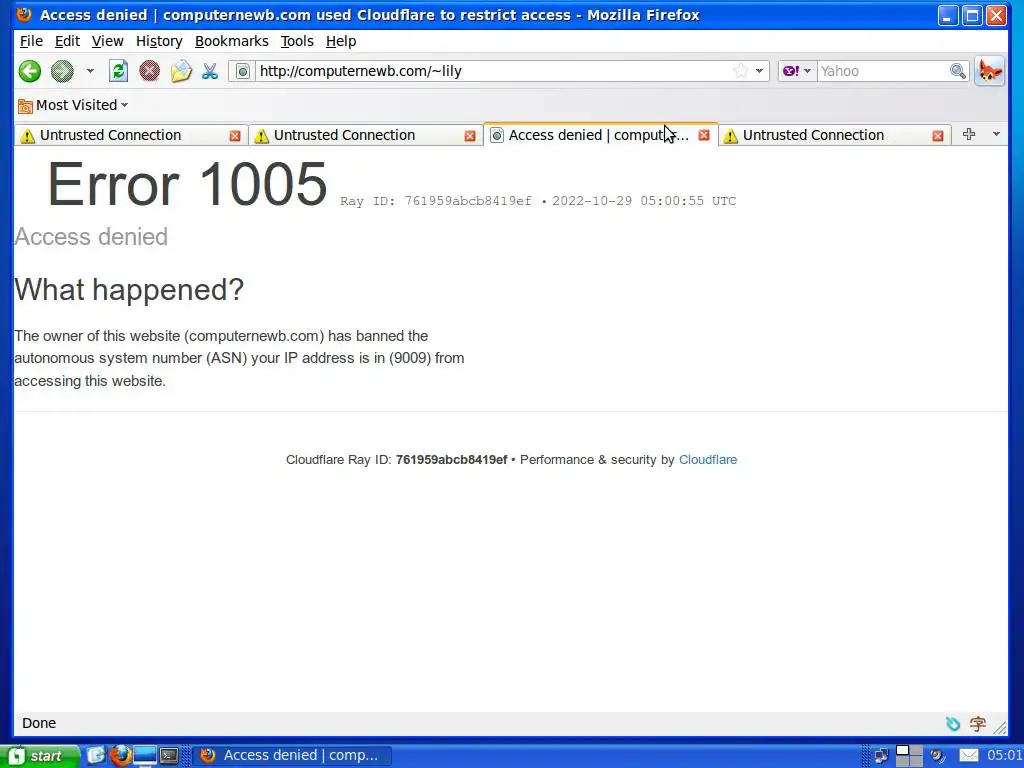This screenshot has width=1024, height=768.
Task: Close the first Untrusted Connection tab
Action: point(234,136)
